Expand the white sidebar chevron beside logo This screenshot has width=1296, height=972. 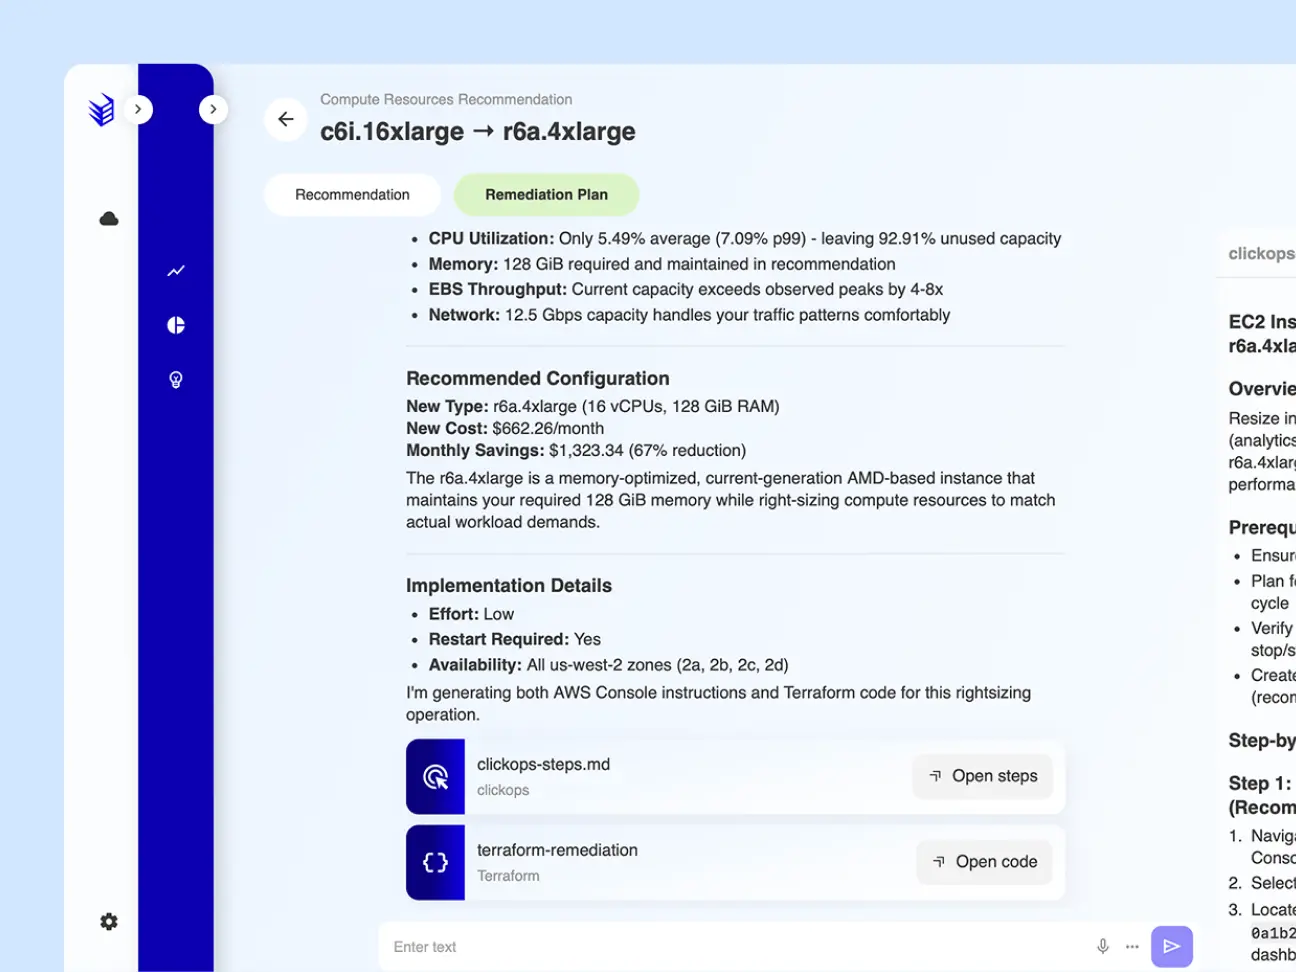point(138,109)
